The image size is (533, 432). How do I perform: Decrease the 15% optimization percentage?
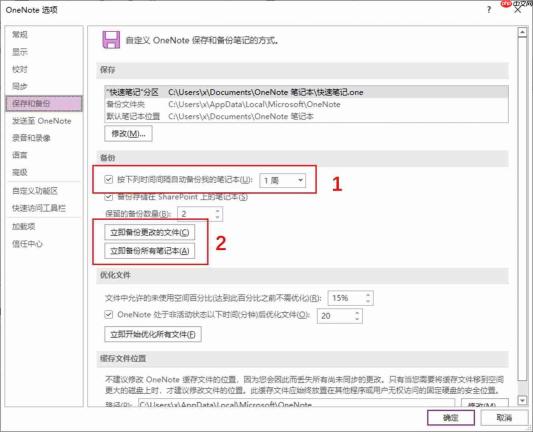[x=368, y=301]
